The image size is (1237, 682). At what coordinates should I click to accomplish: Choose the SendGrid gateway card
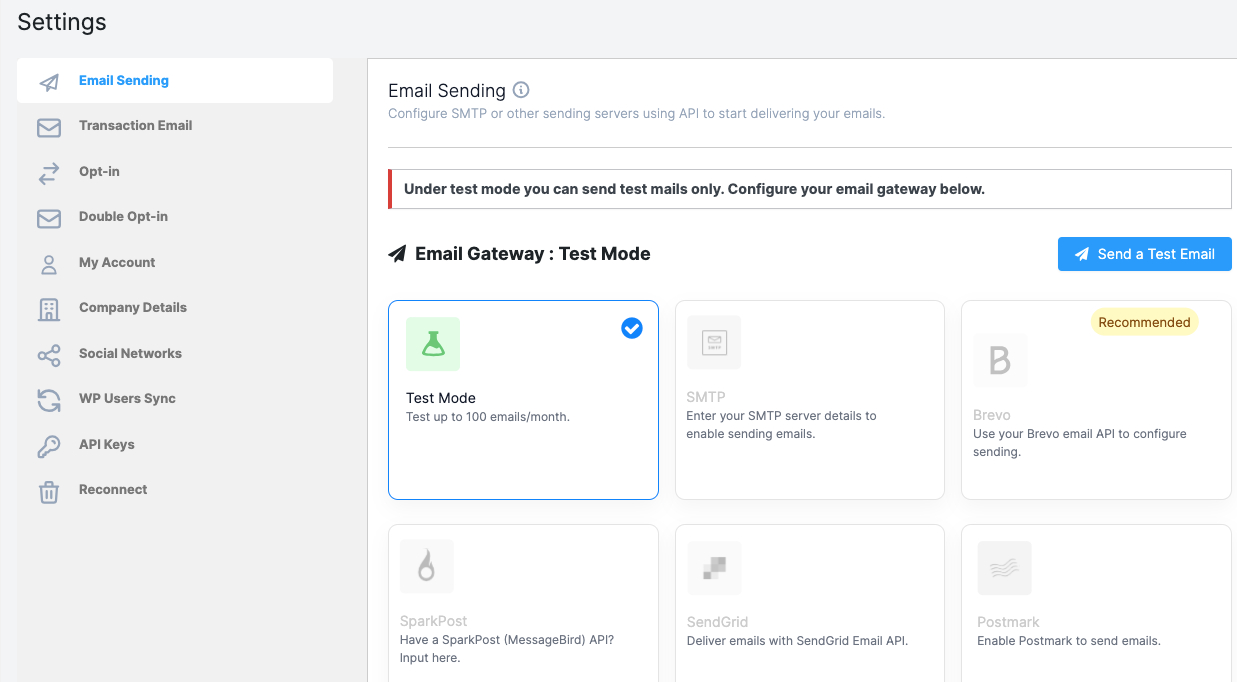[810, 603]
